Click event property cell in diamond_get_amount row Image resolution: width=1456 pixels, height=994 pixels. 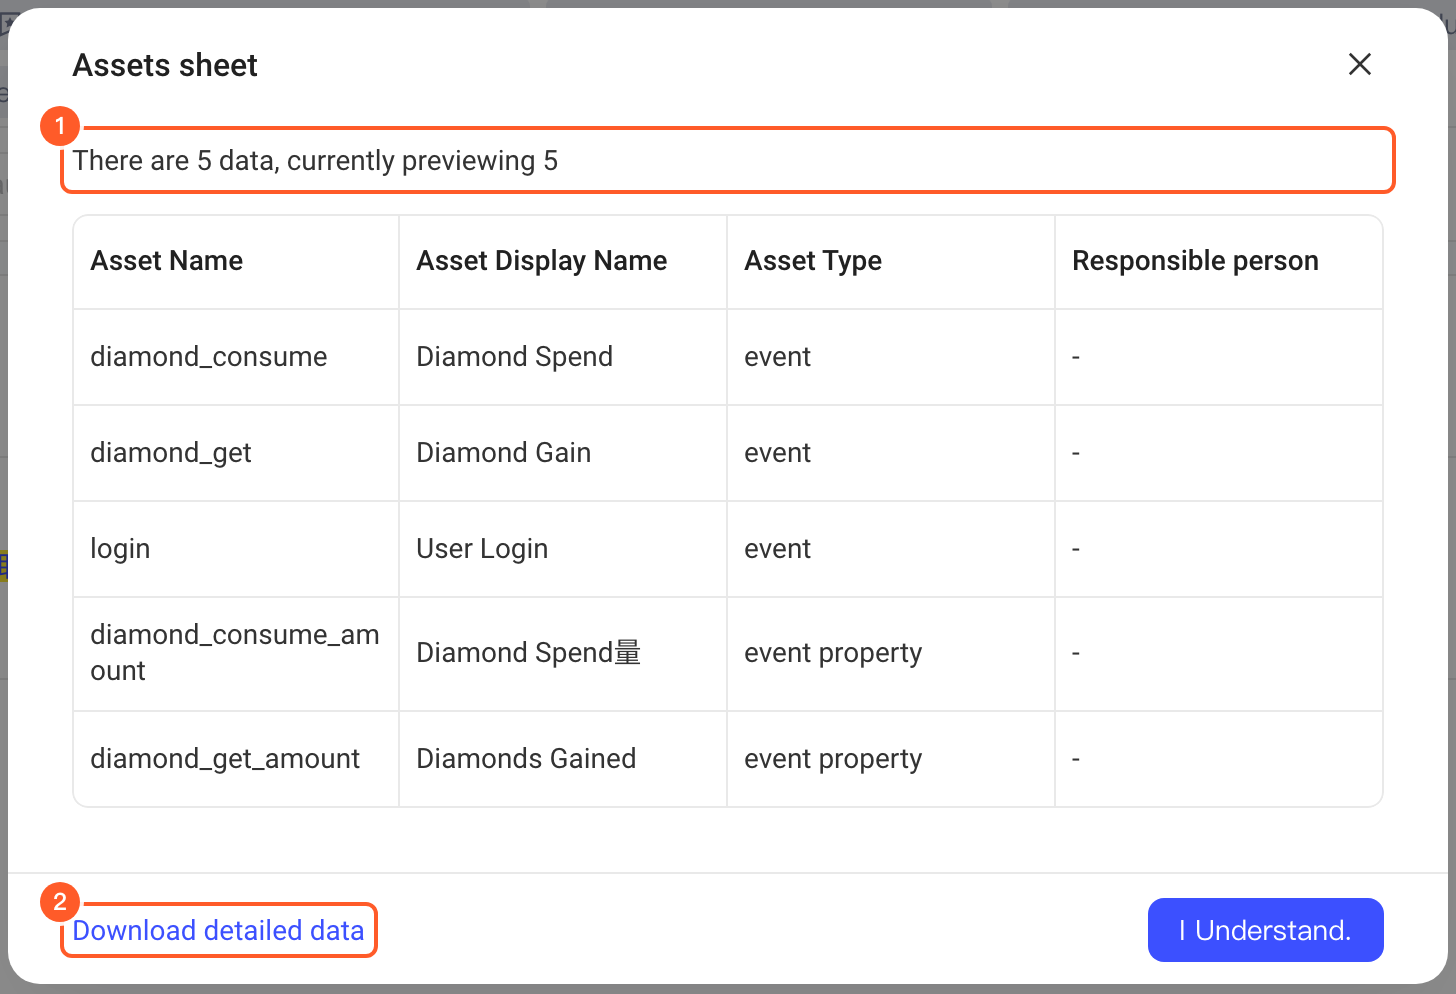pos(891,759)
